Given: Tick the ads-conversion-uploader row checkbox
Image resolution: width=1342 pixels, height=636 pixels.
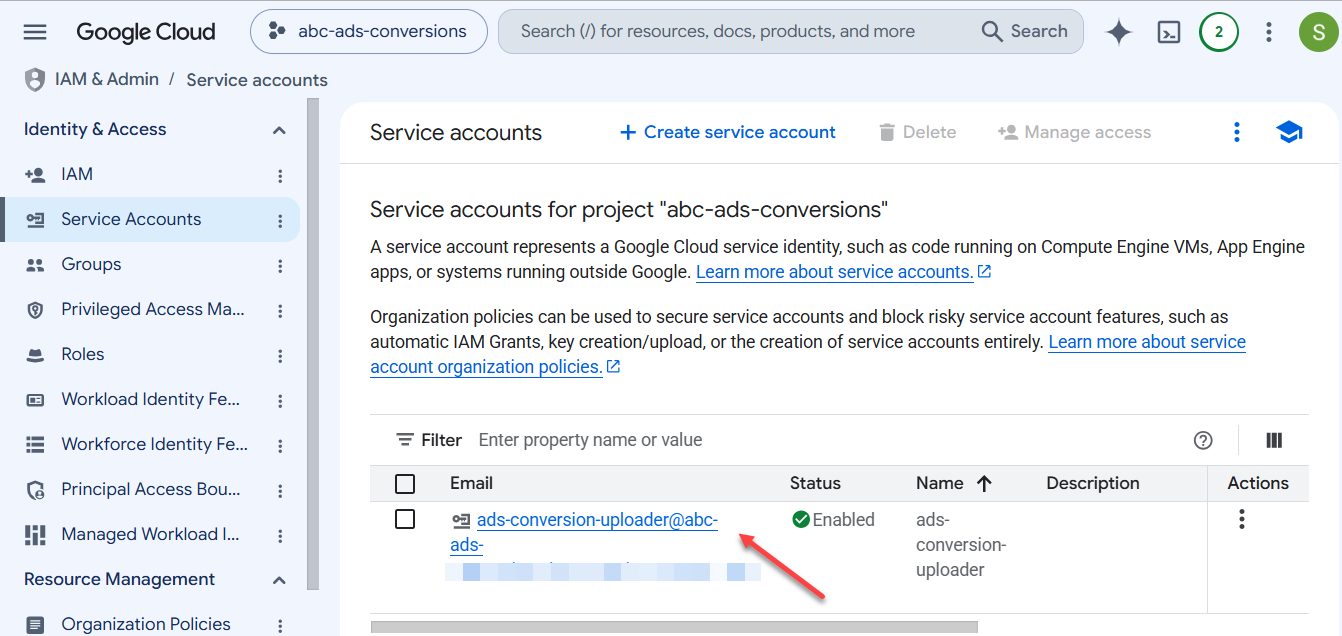Looking at the screenshot, I should (x=405, y=519).
